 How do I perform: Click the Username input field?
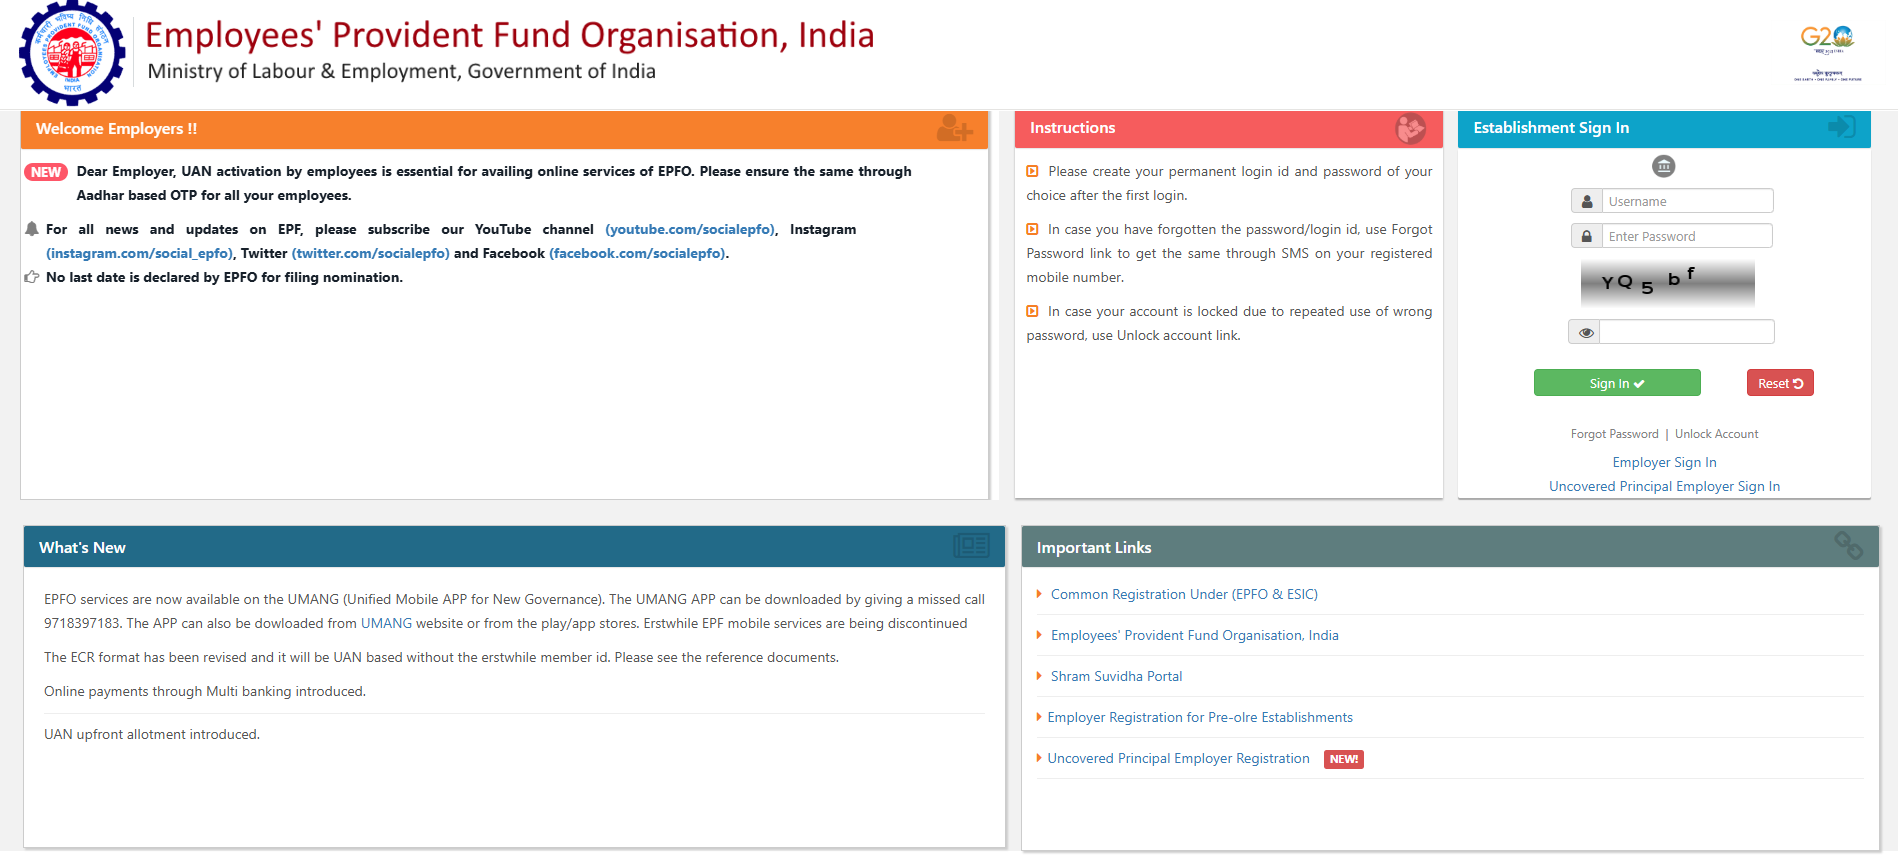click(x=1687, y=201)
